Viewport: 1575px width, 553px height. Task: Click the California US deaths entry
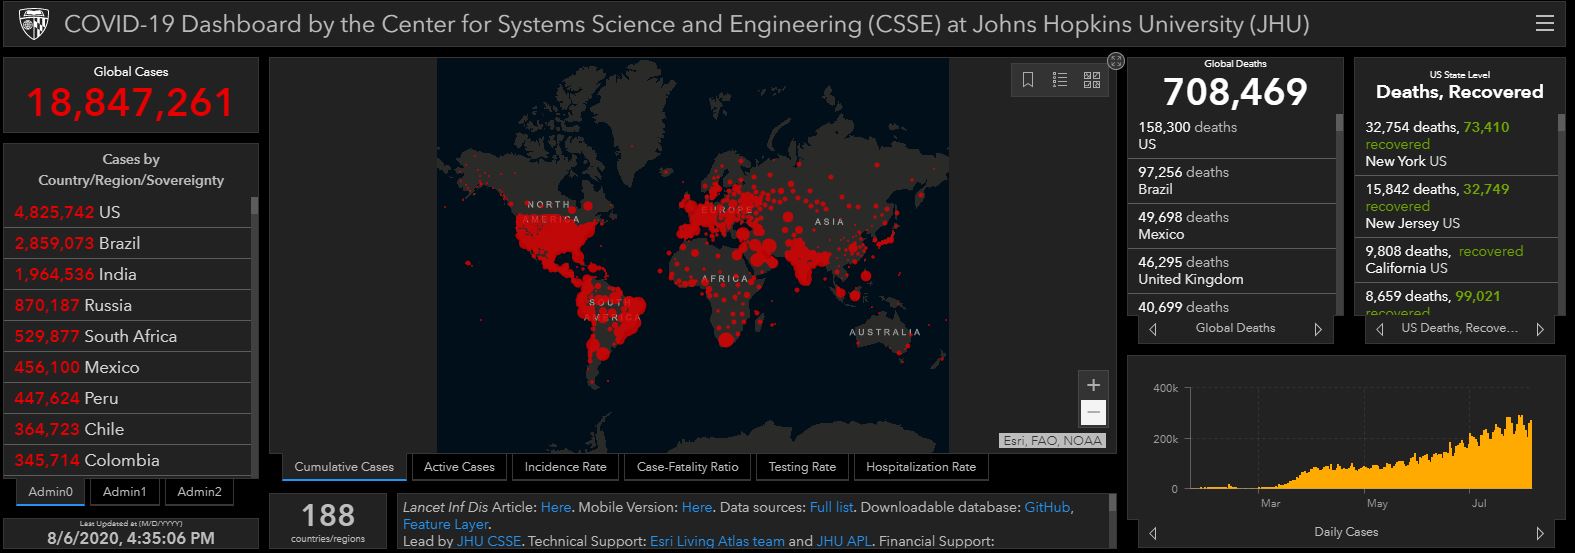[x=1458, y=260]
